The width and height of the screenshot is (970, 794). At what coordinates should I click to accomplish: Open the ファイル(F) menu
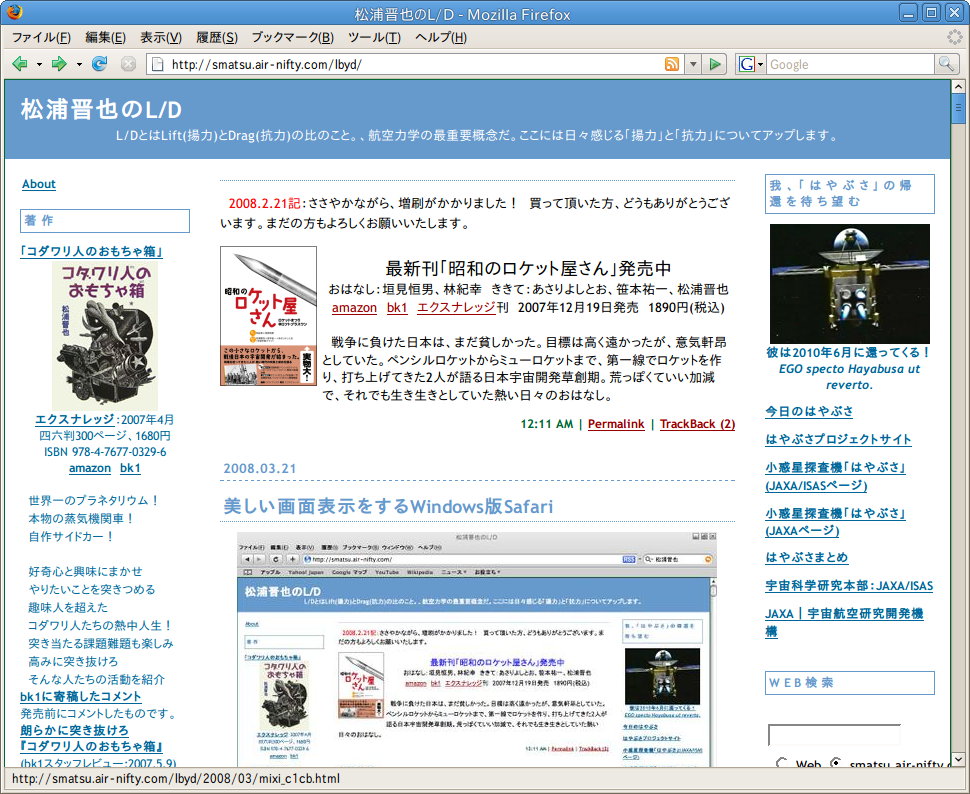point(41,37)
